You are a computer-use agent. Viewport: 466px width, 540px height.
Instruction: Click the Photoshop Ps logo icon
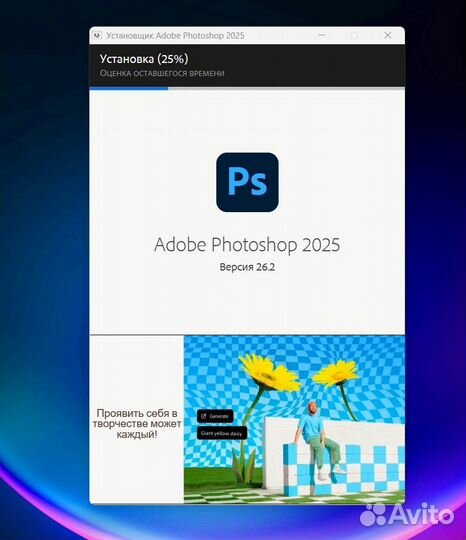(247, 182)
